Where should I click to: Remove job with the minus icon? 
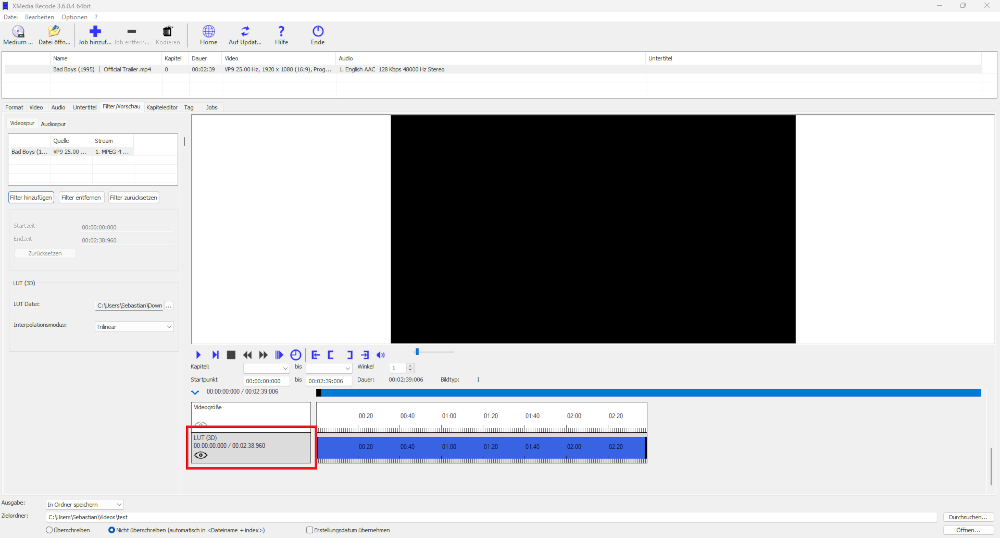pyautogui.click(x=131, y=31)
